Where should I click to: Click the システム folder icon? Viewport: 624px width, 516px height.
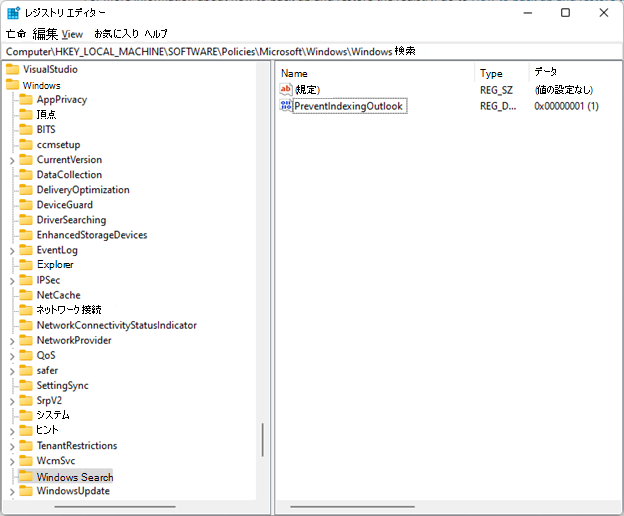click(x=26, y=415)
